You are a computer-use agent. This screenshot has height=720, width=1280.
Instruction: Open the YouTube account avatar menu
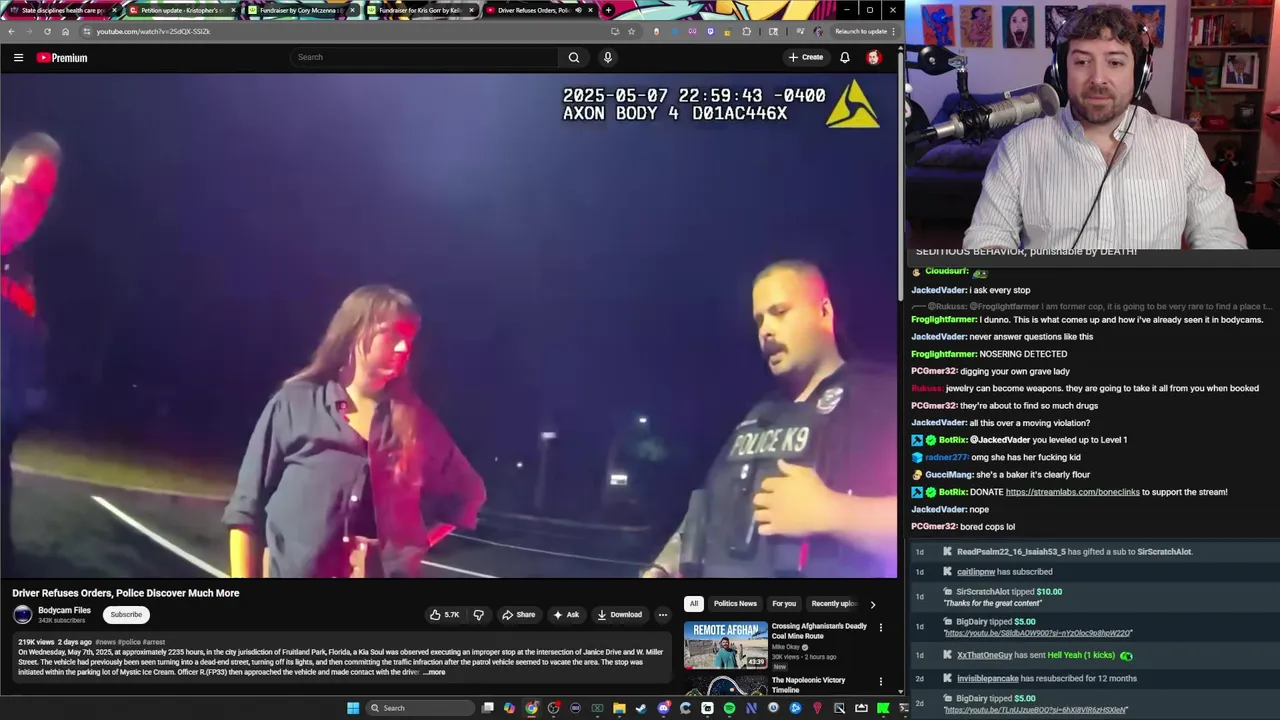[873, 57]
